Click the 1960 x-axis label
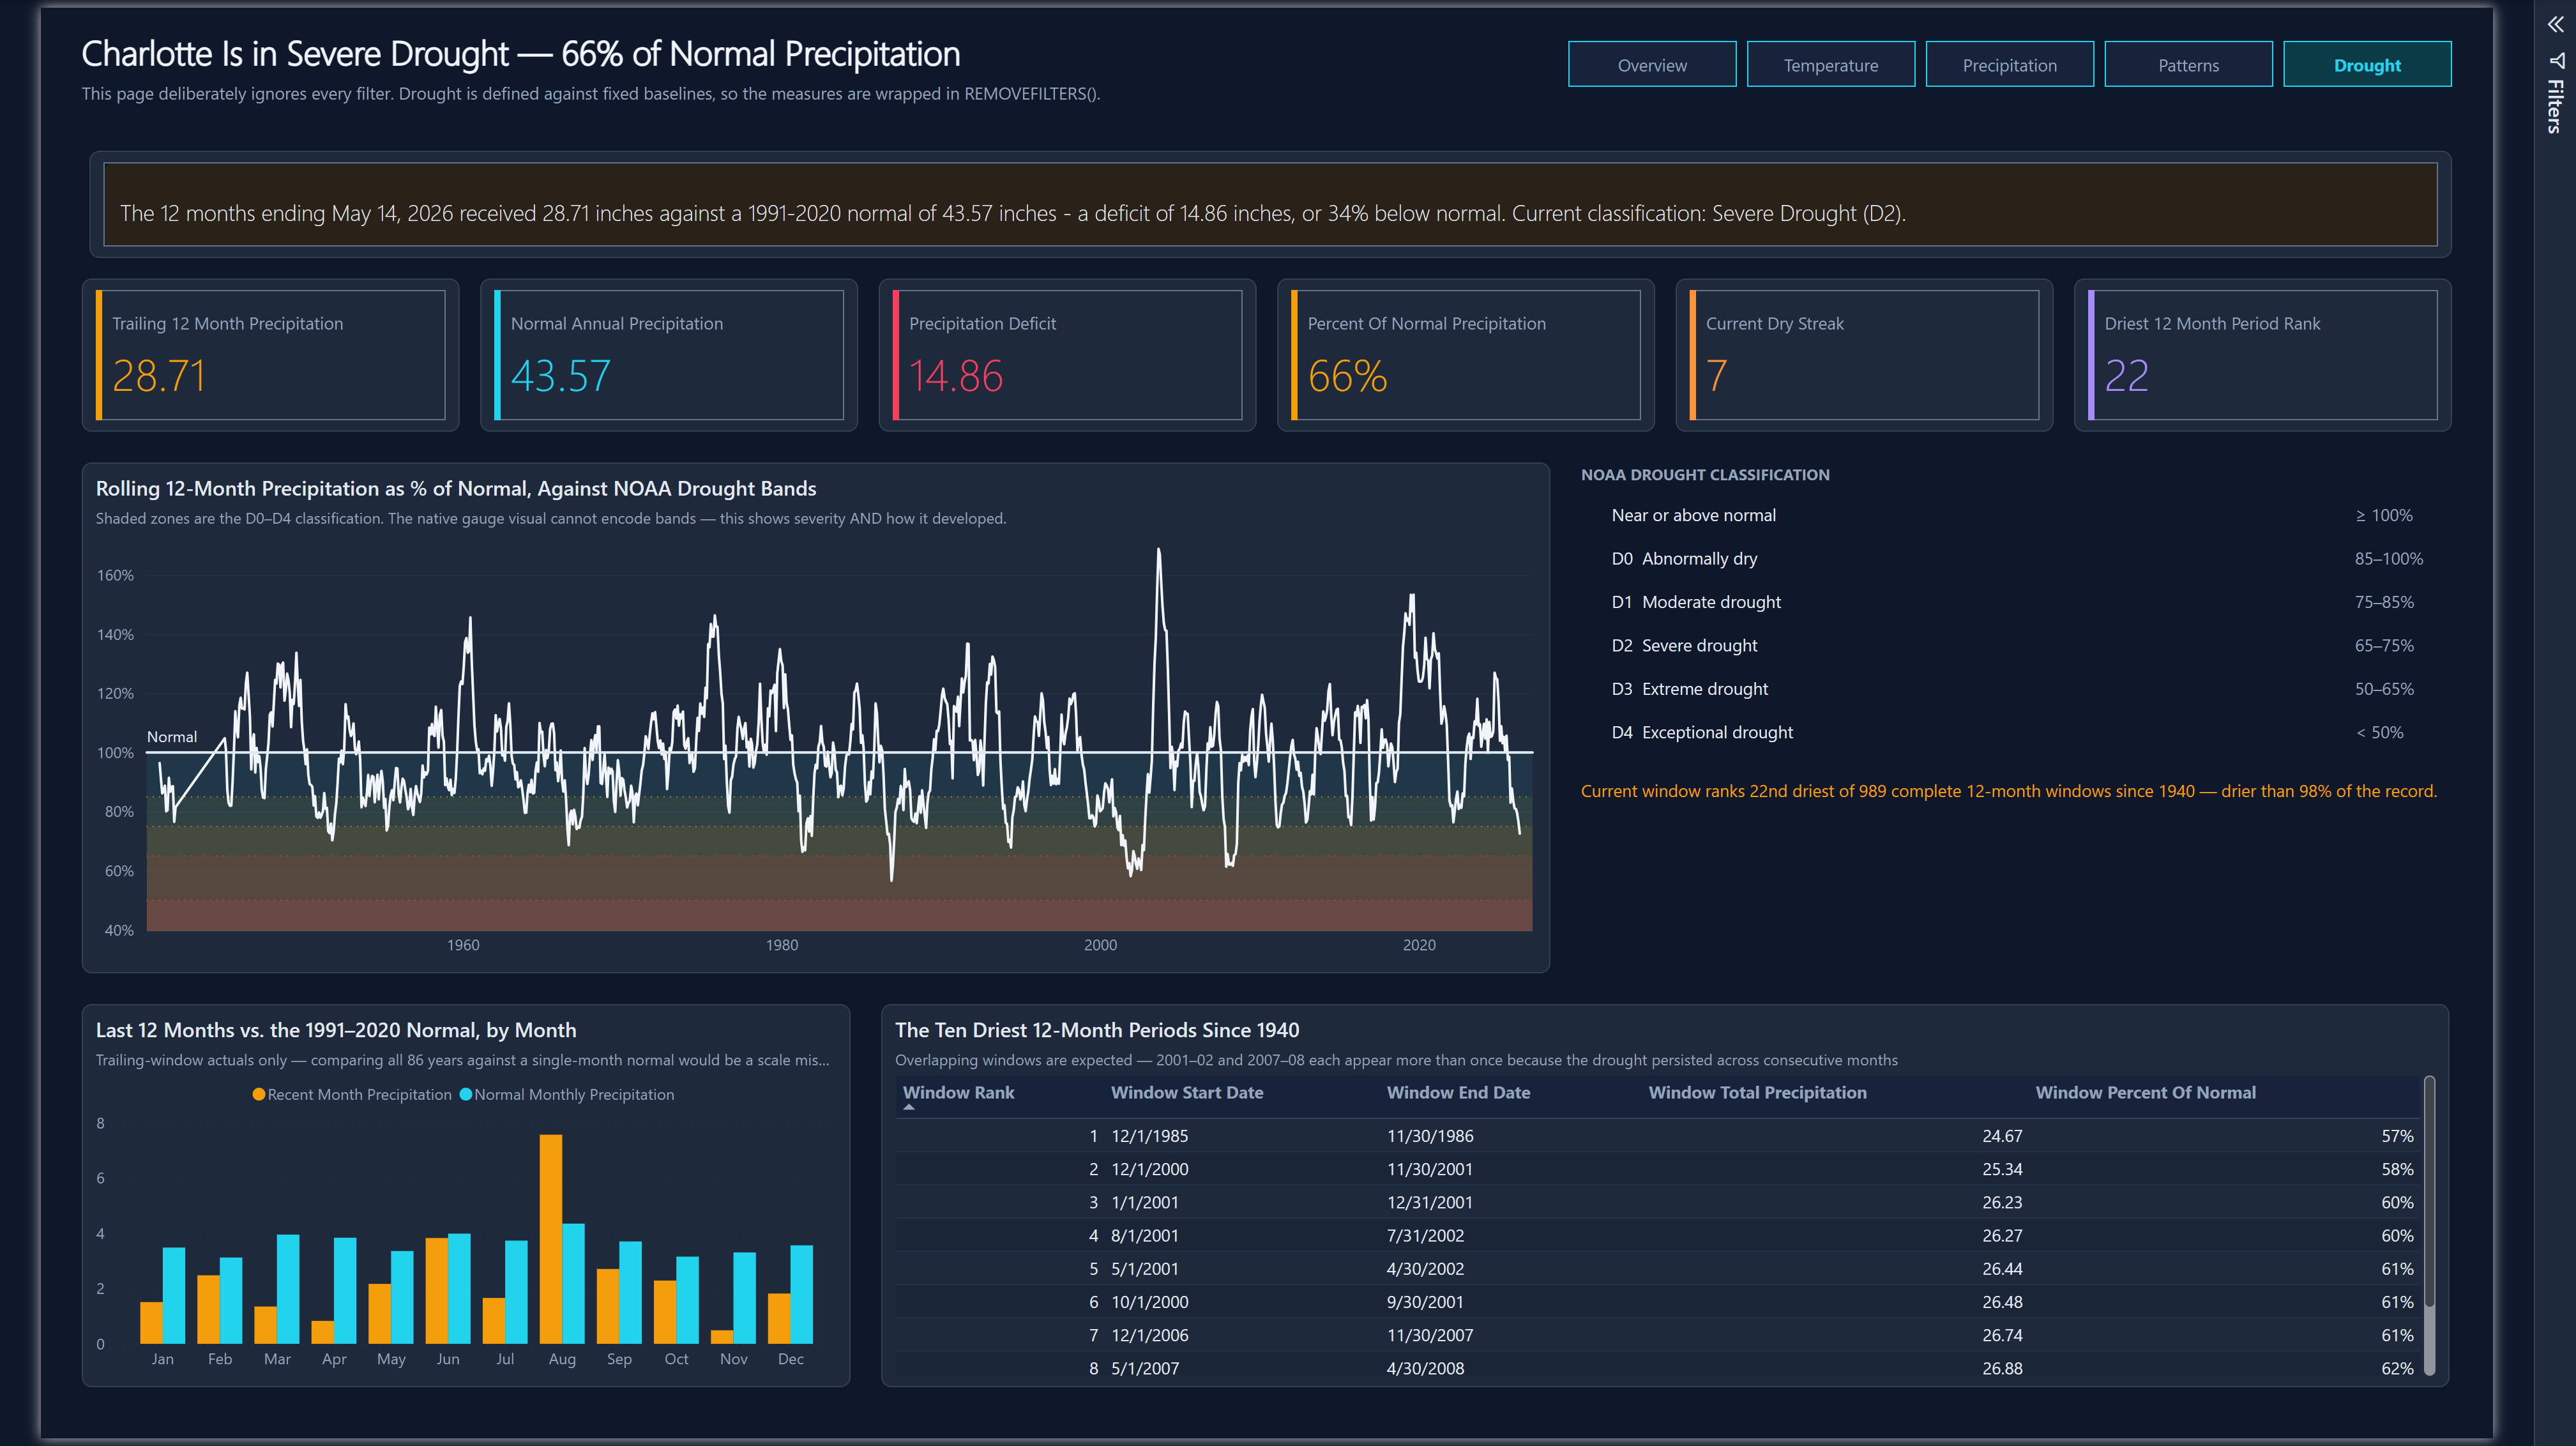The height and width of the screenshot is (1446, 2576). point(463,945)
